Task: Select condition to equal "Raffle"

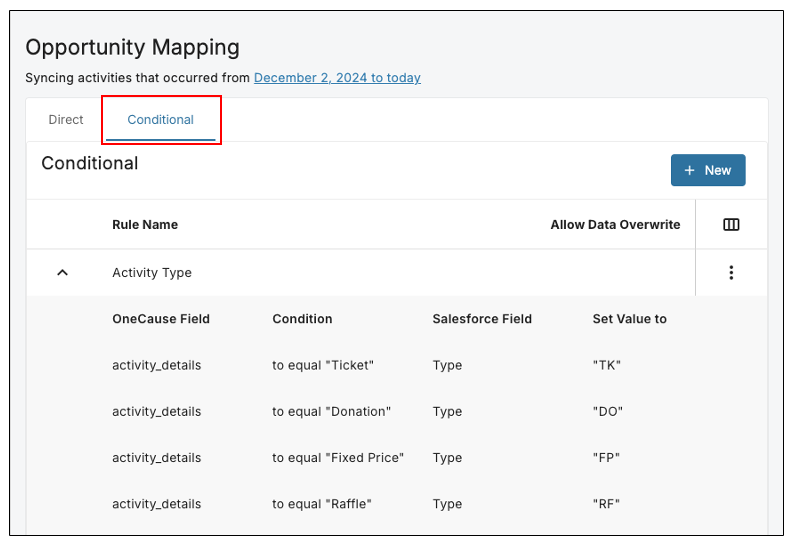Action: coord(322,504)
